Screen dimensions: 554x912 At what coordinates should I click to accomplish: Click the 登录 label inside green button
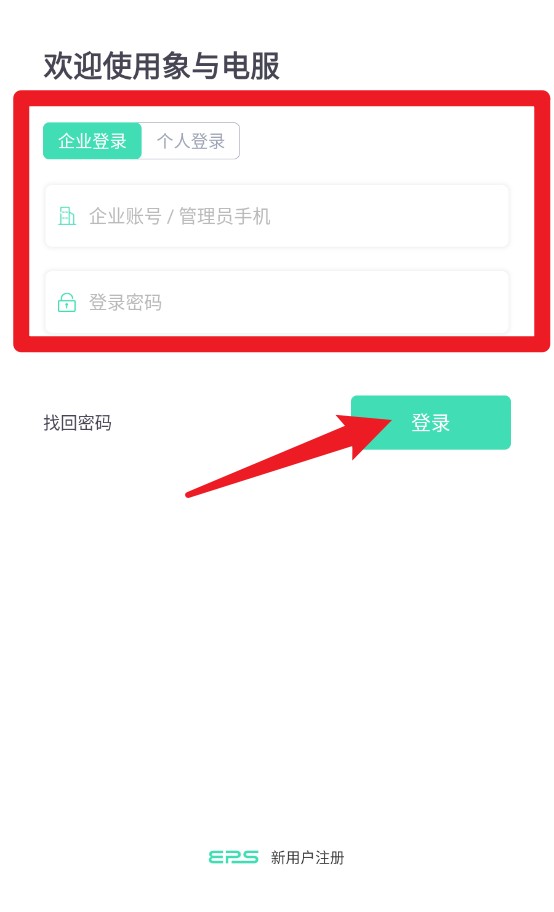[431, 423]
